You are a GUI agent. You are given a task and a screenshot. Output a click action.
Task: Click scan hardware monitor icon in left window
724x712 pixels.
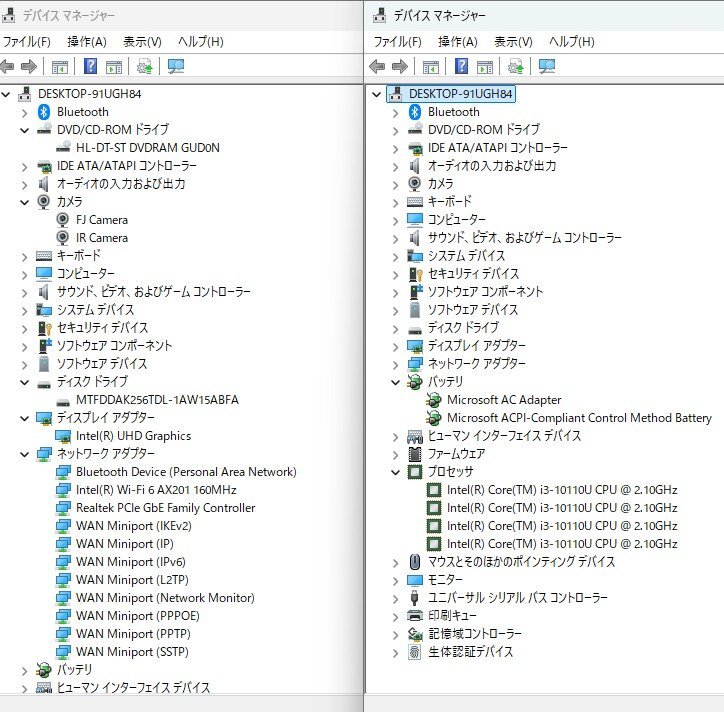(176, 67)
